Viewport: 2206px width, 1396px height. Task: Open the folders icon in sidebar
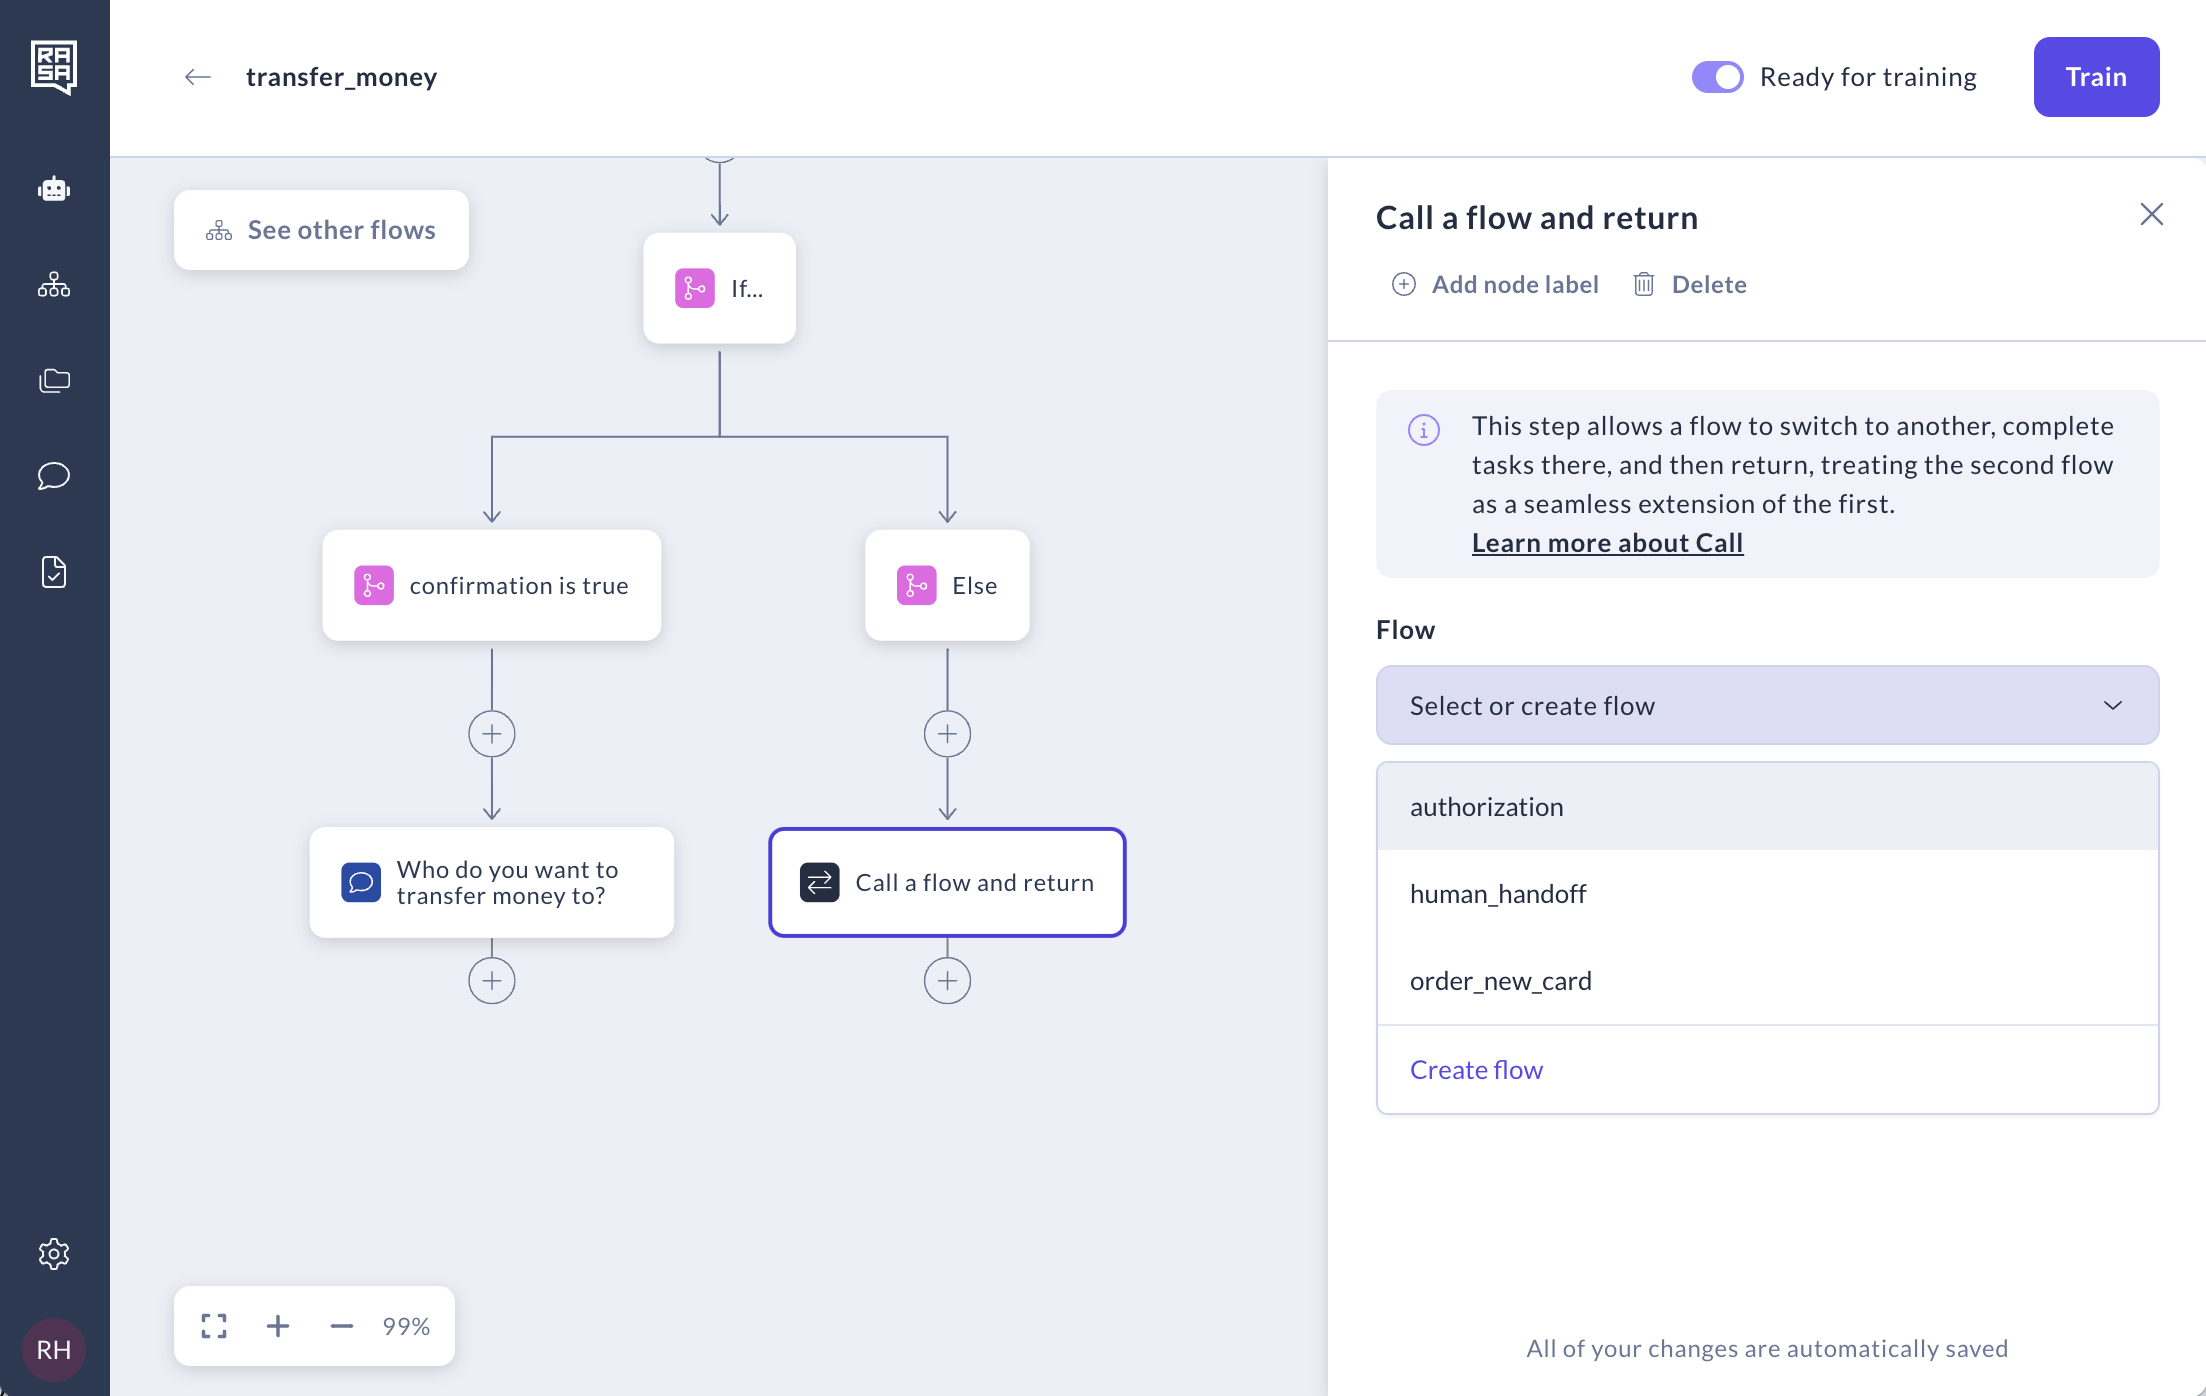click(x=54, y=380)
